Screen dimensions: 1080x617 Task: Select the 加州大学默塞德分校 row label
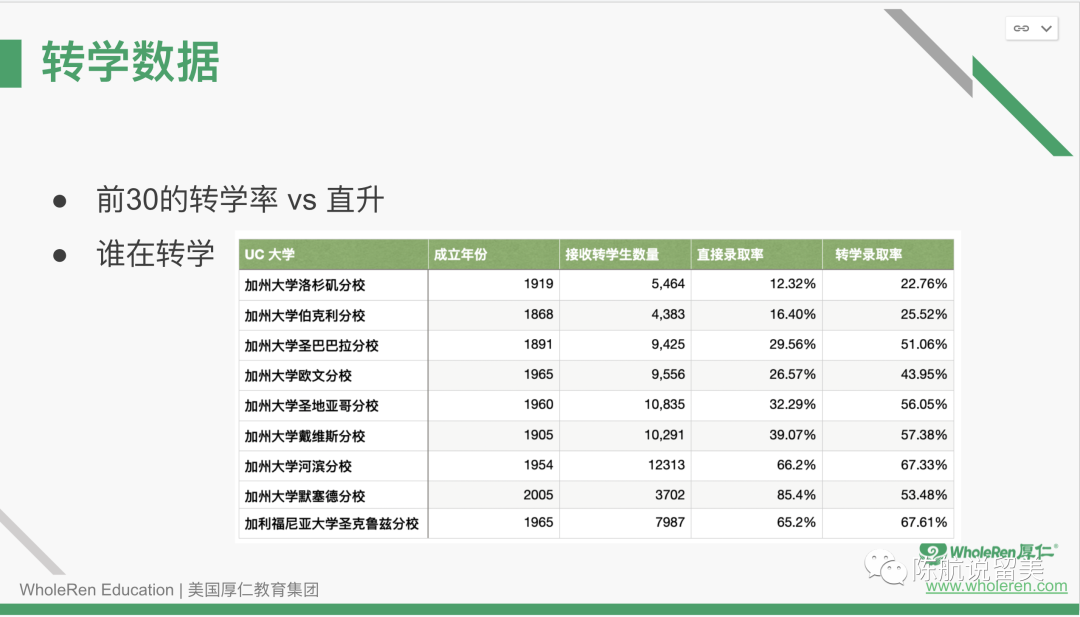pos(305,496)
